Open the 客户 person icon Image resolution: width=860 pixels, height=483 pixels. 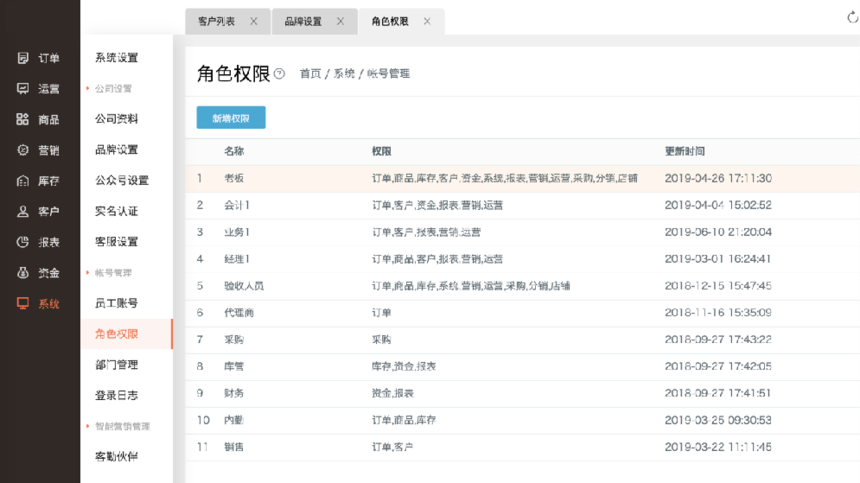pos(22,211)
